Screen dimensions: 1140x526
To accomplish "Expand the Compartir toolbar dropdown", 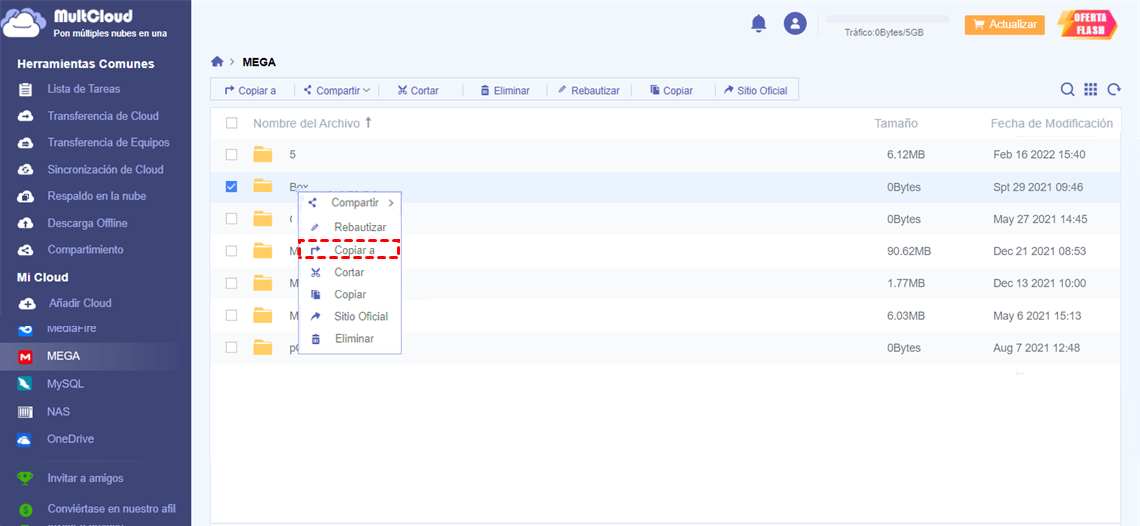I will 337,90.
